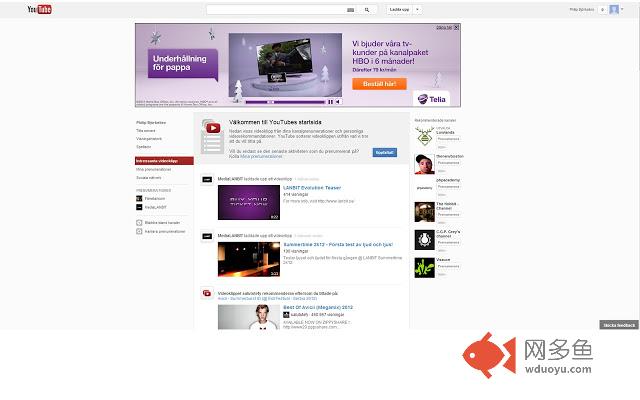640x400 pixels.
Task: Open Mina prenumerationer in the left sidebar
Action: tap(153, 169)
